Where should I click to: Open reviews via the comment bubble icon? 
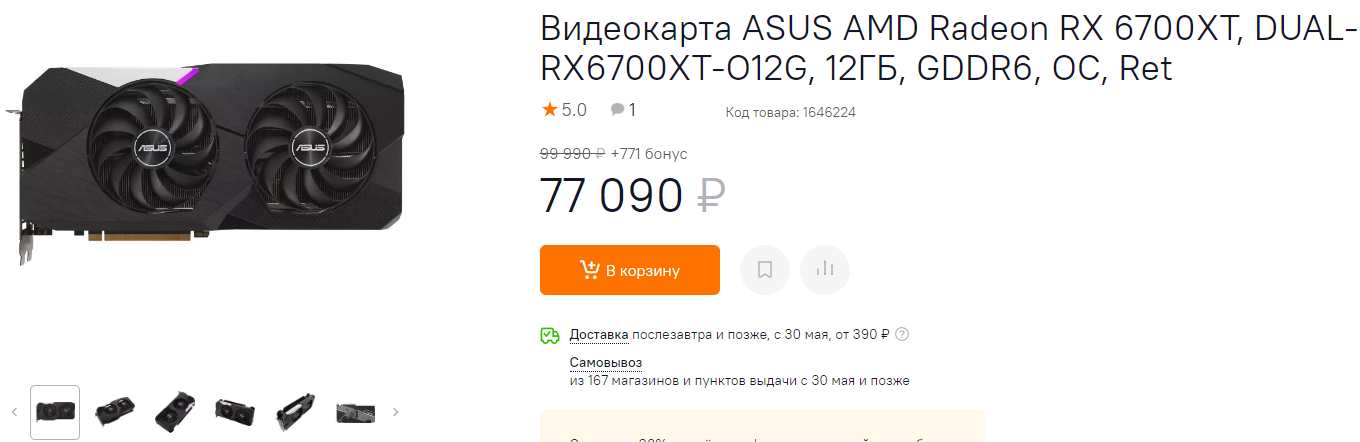[x=618, y=110]
